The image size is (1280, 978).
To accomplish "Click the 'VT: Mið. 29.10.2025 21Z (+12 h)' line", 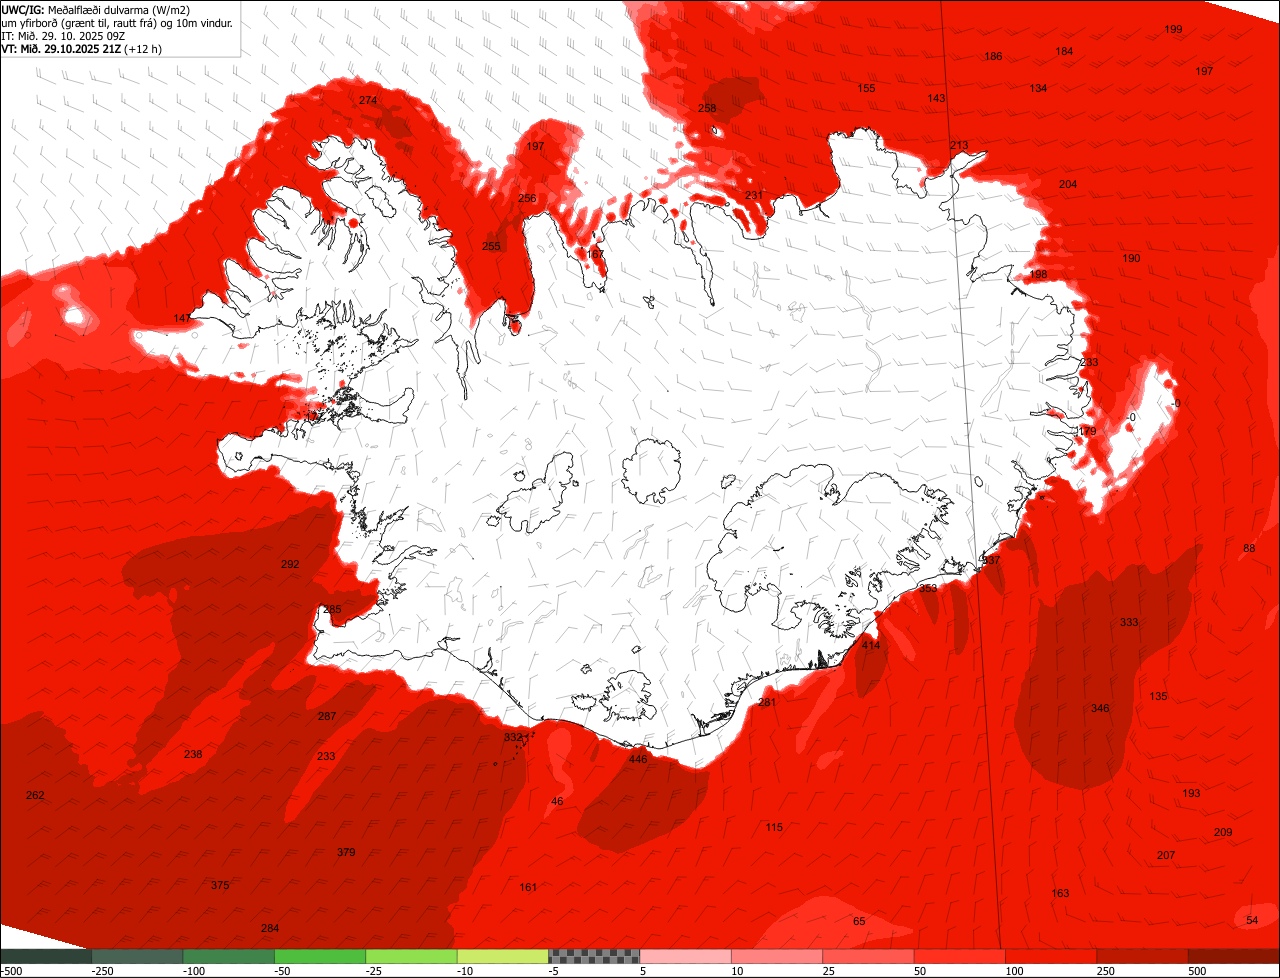I will pos(82,49).
